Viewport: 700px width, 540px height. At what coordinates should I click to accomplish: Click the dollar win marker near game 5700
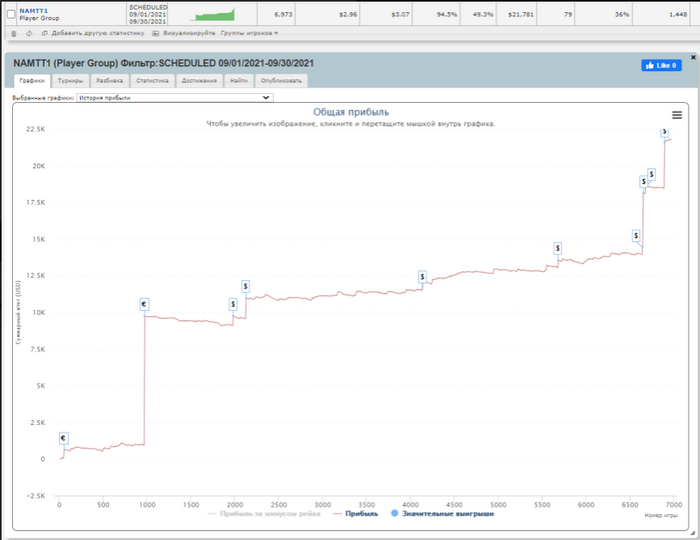pos(558,248)
